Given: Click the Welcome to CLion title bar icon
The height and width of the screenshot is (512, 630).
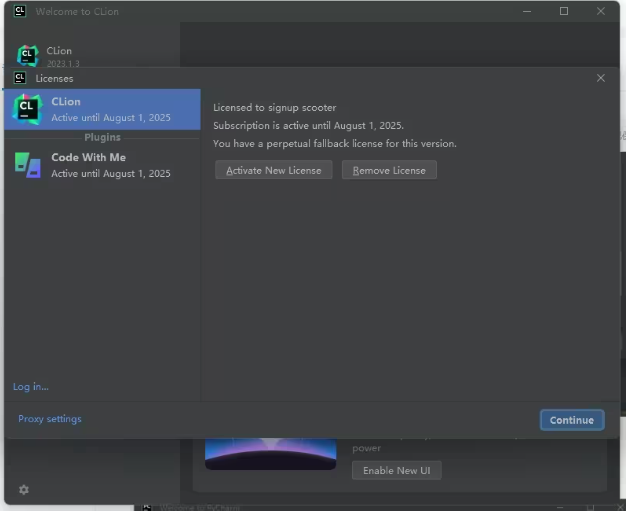Looking at the screenshot, I should pos(20,11).
